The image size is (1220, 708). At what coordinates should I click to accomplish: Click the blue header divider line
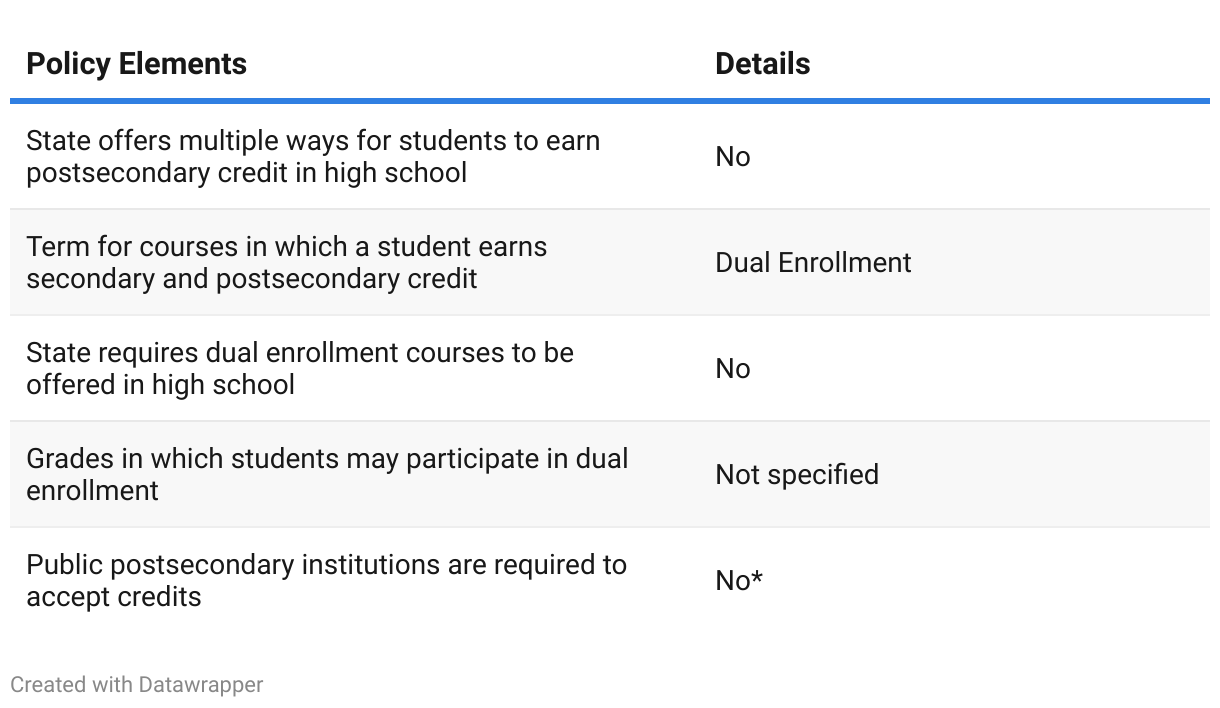610,101
